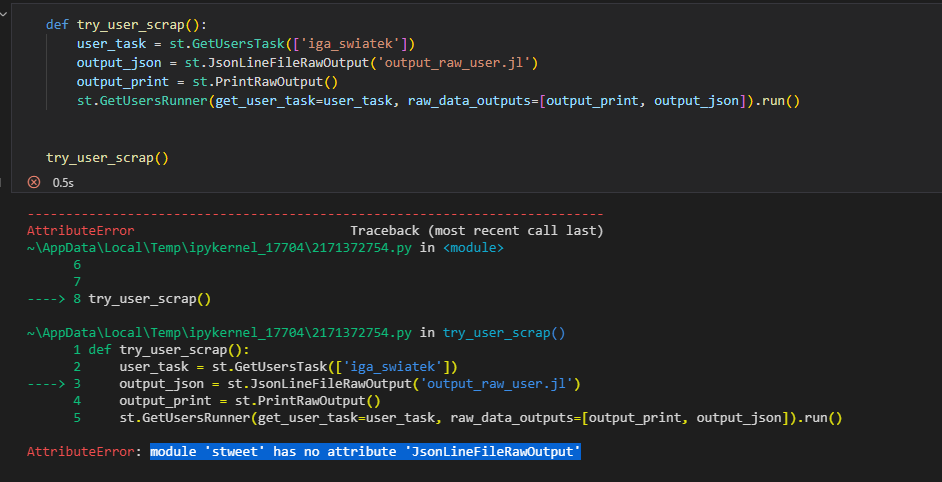Click traceback line '1 def try_user_scrap():'
This screenshot has width=942, height=482.
coord(161,350)
